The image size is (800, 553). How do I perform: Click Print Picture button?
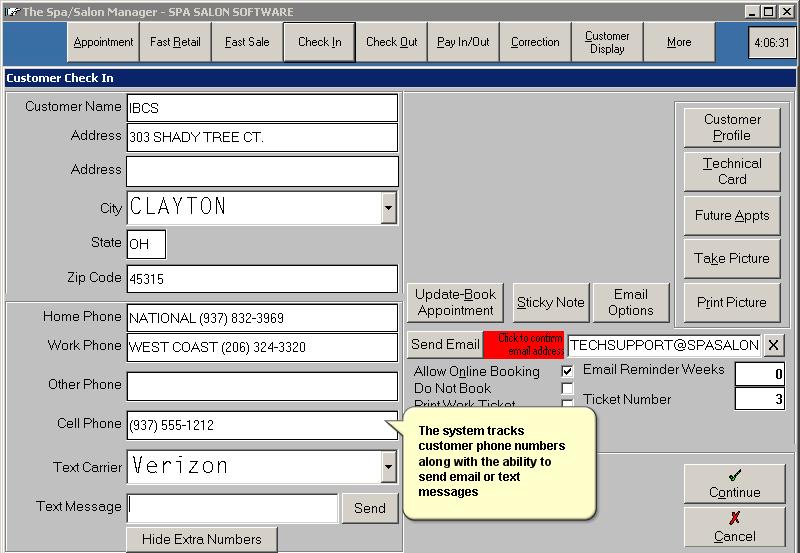pyautogui.click(x=732, y=302)
